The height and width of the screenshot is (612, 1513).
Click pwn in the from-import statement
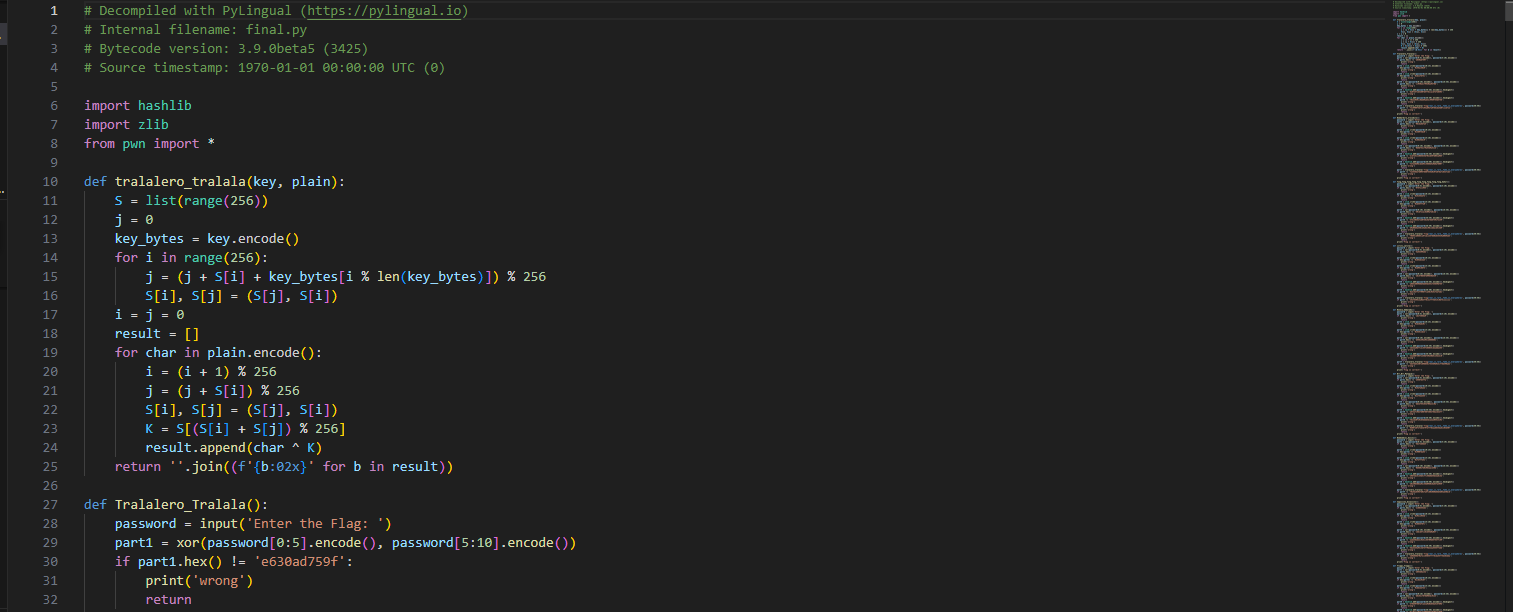(134, 144)
